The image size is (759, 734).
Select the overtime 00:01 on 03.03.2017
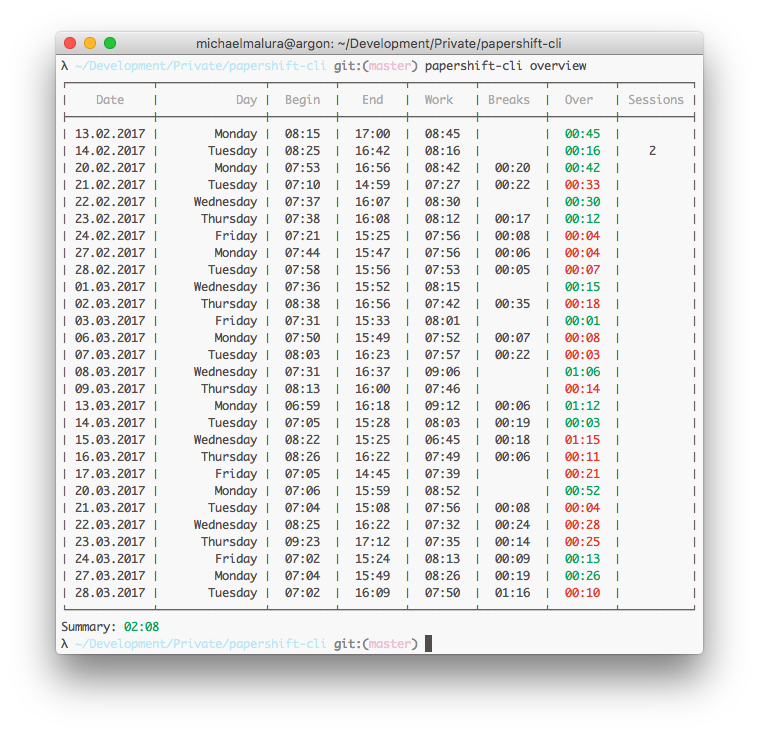582,321
